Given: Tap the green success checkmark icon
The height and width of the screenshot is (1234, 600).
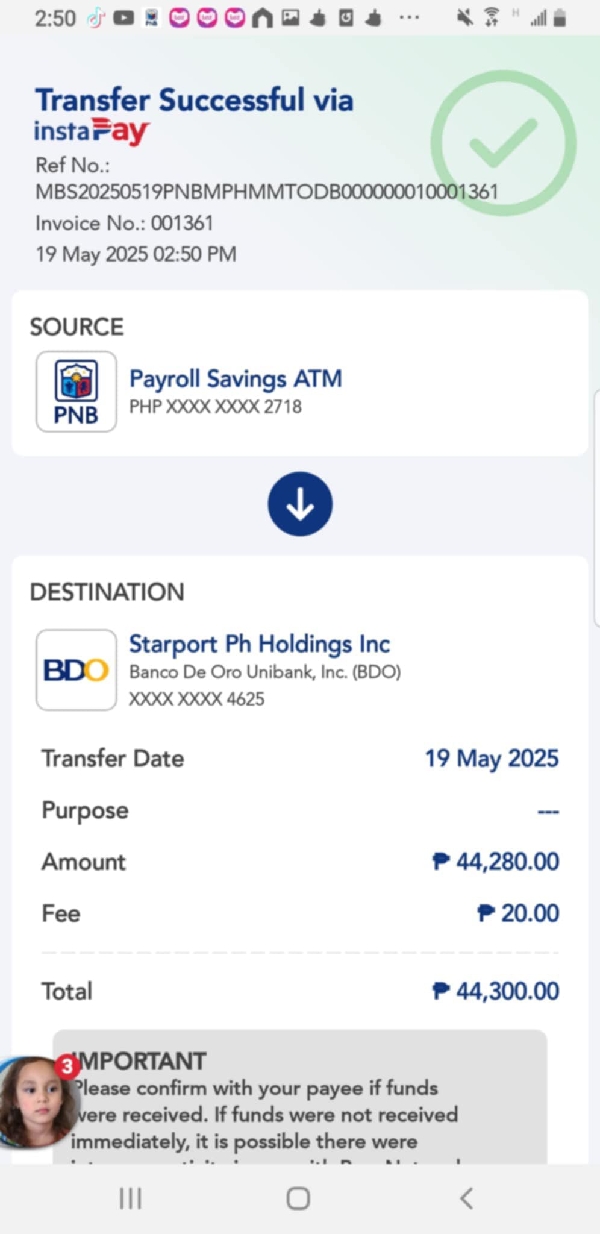Looking at the screenshot, I should pyautogui.click(x=503, y=142).
